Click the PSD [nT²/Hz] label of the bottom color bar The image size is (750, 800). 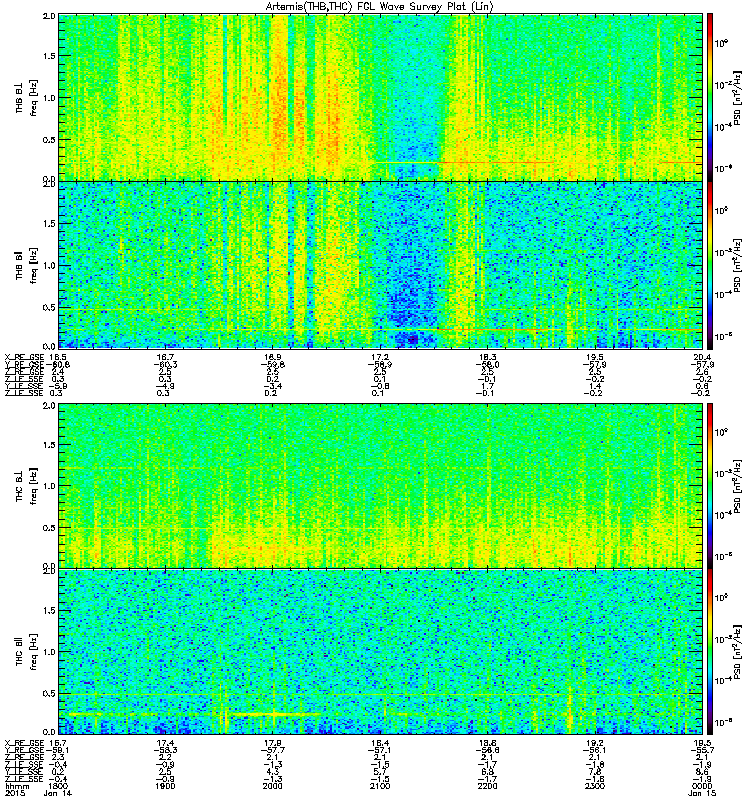point(738,652)
